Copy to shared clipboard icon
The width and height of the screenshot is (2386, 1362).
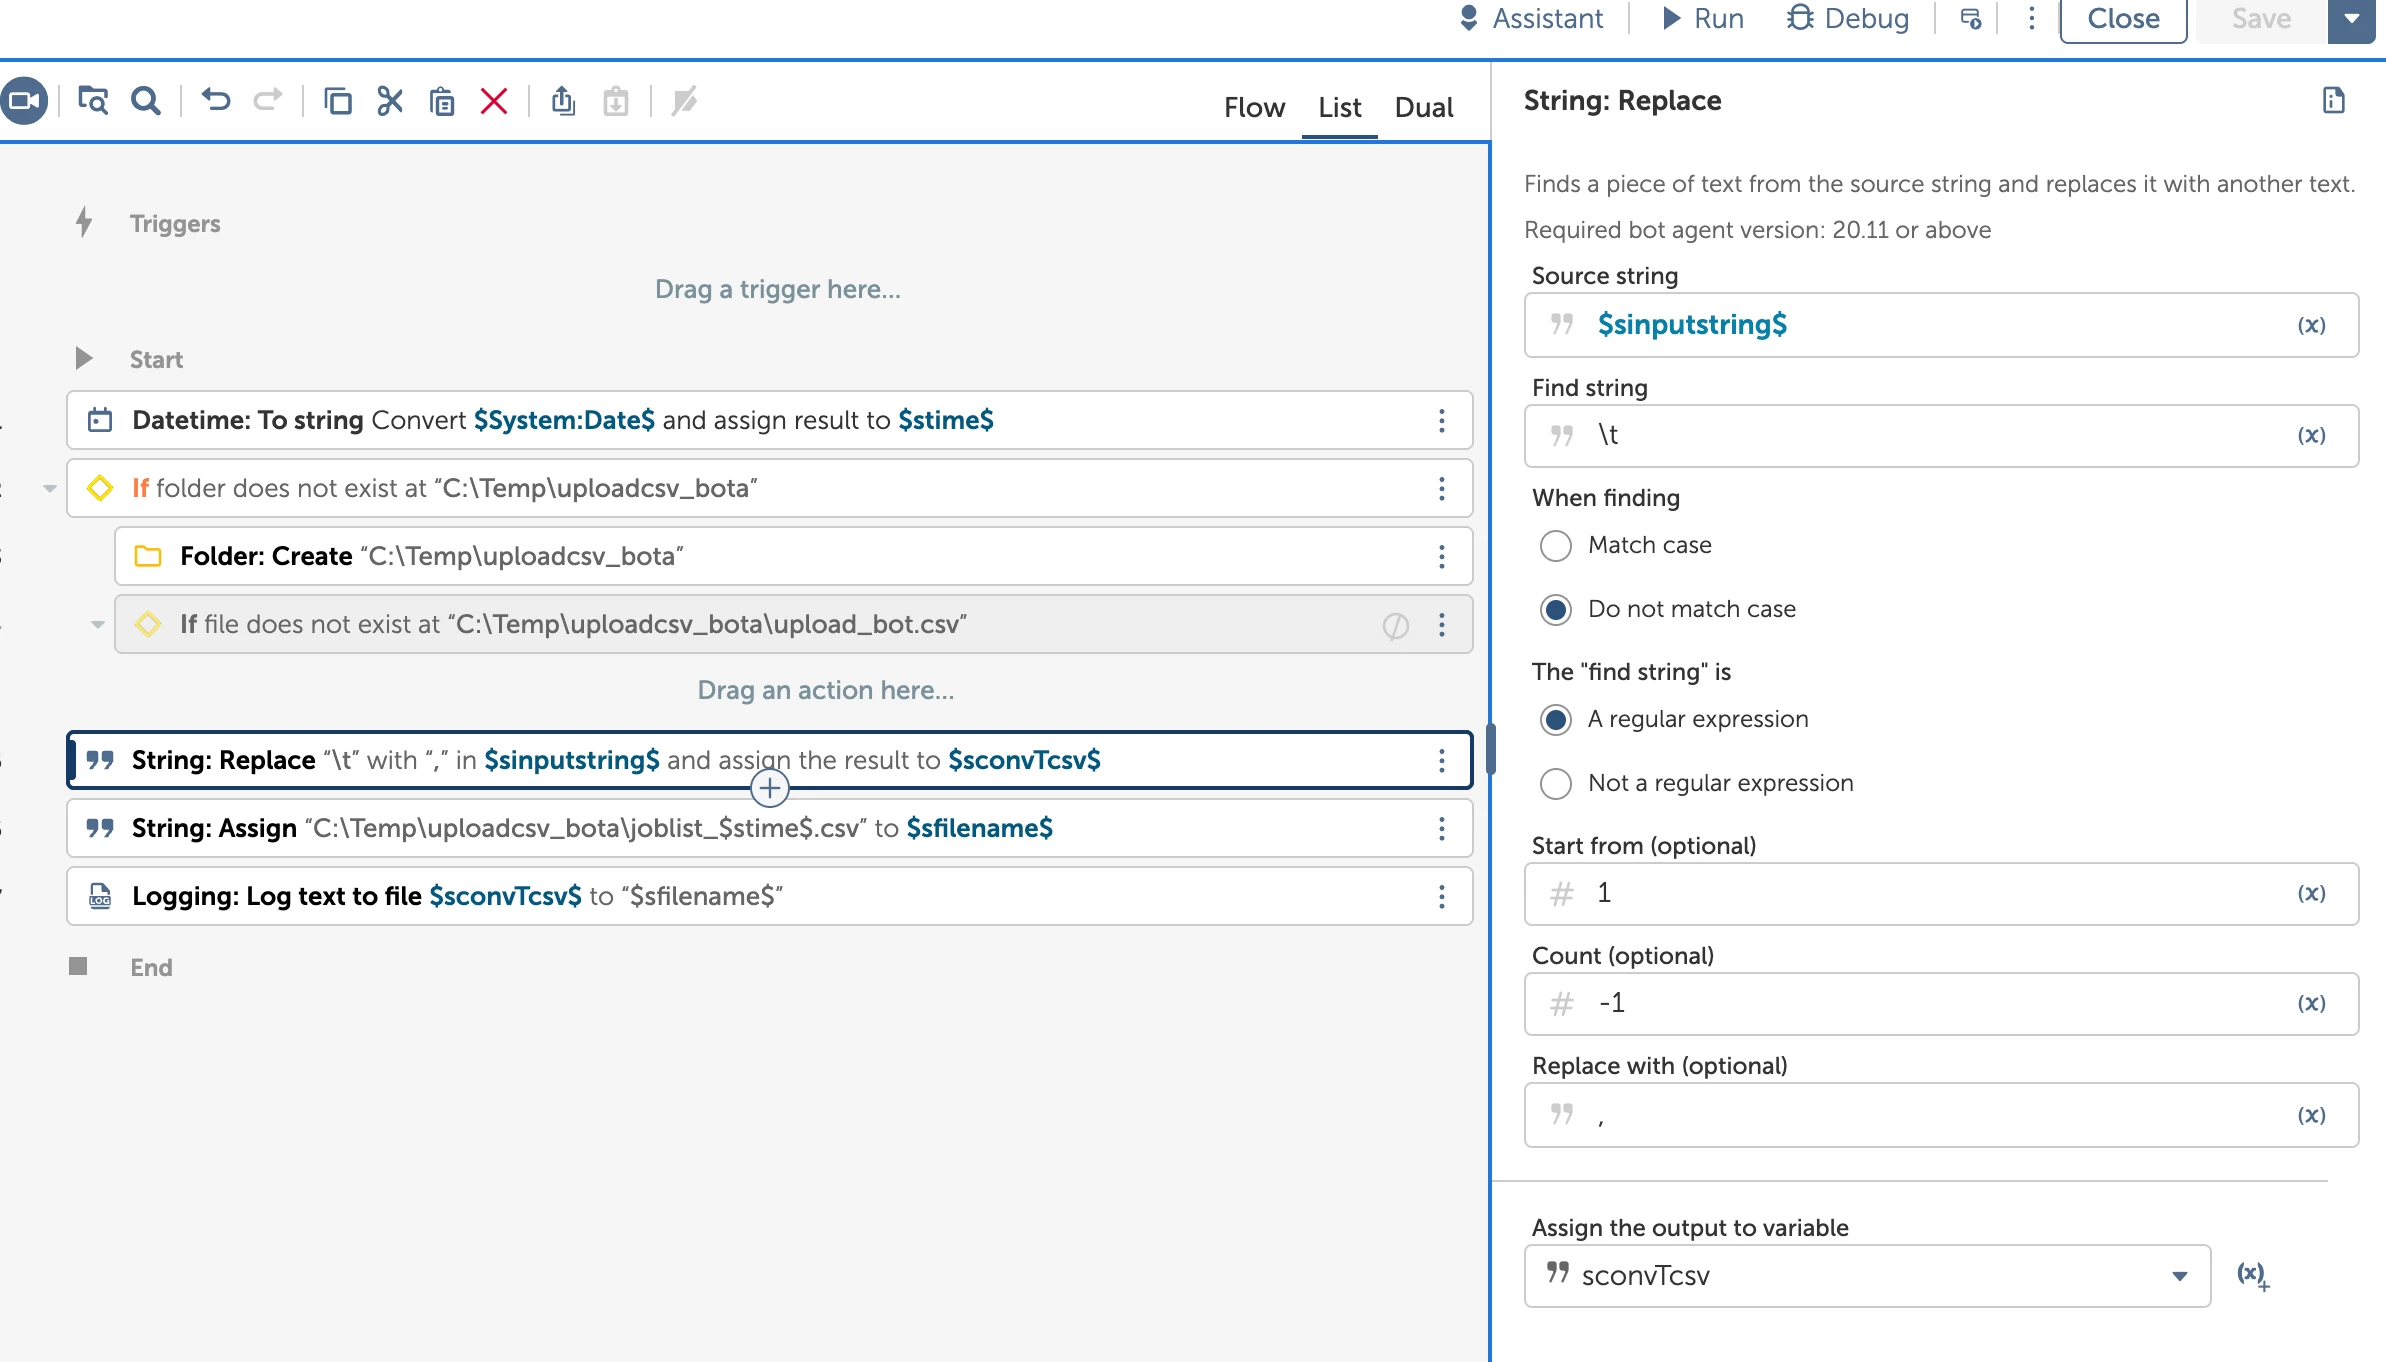click(x=564, y=101)
